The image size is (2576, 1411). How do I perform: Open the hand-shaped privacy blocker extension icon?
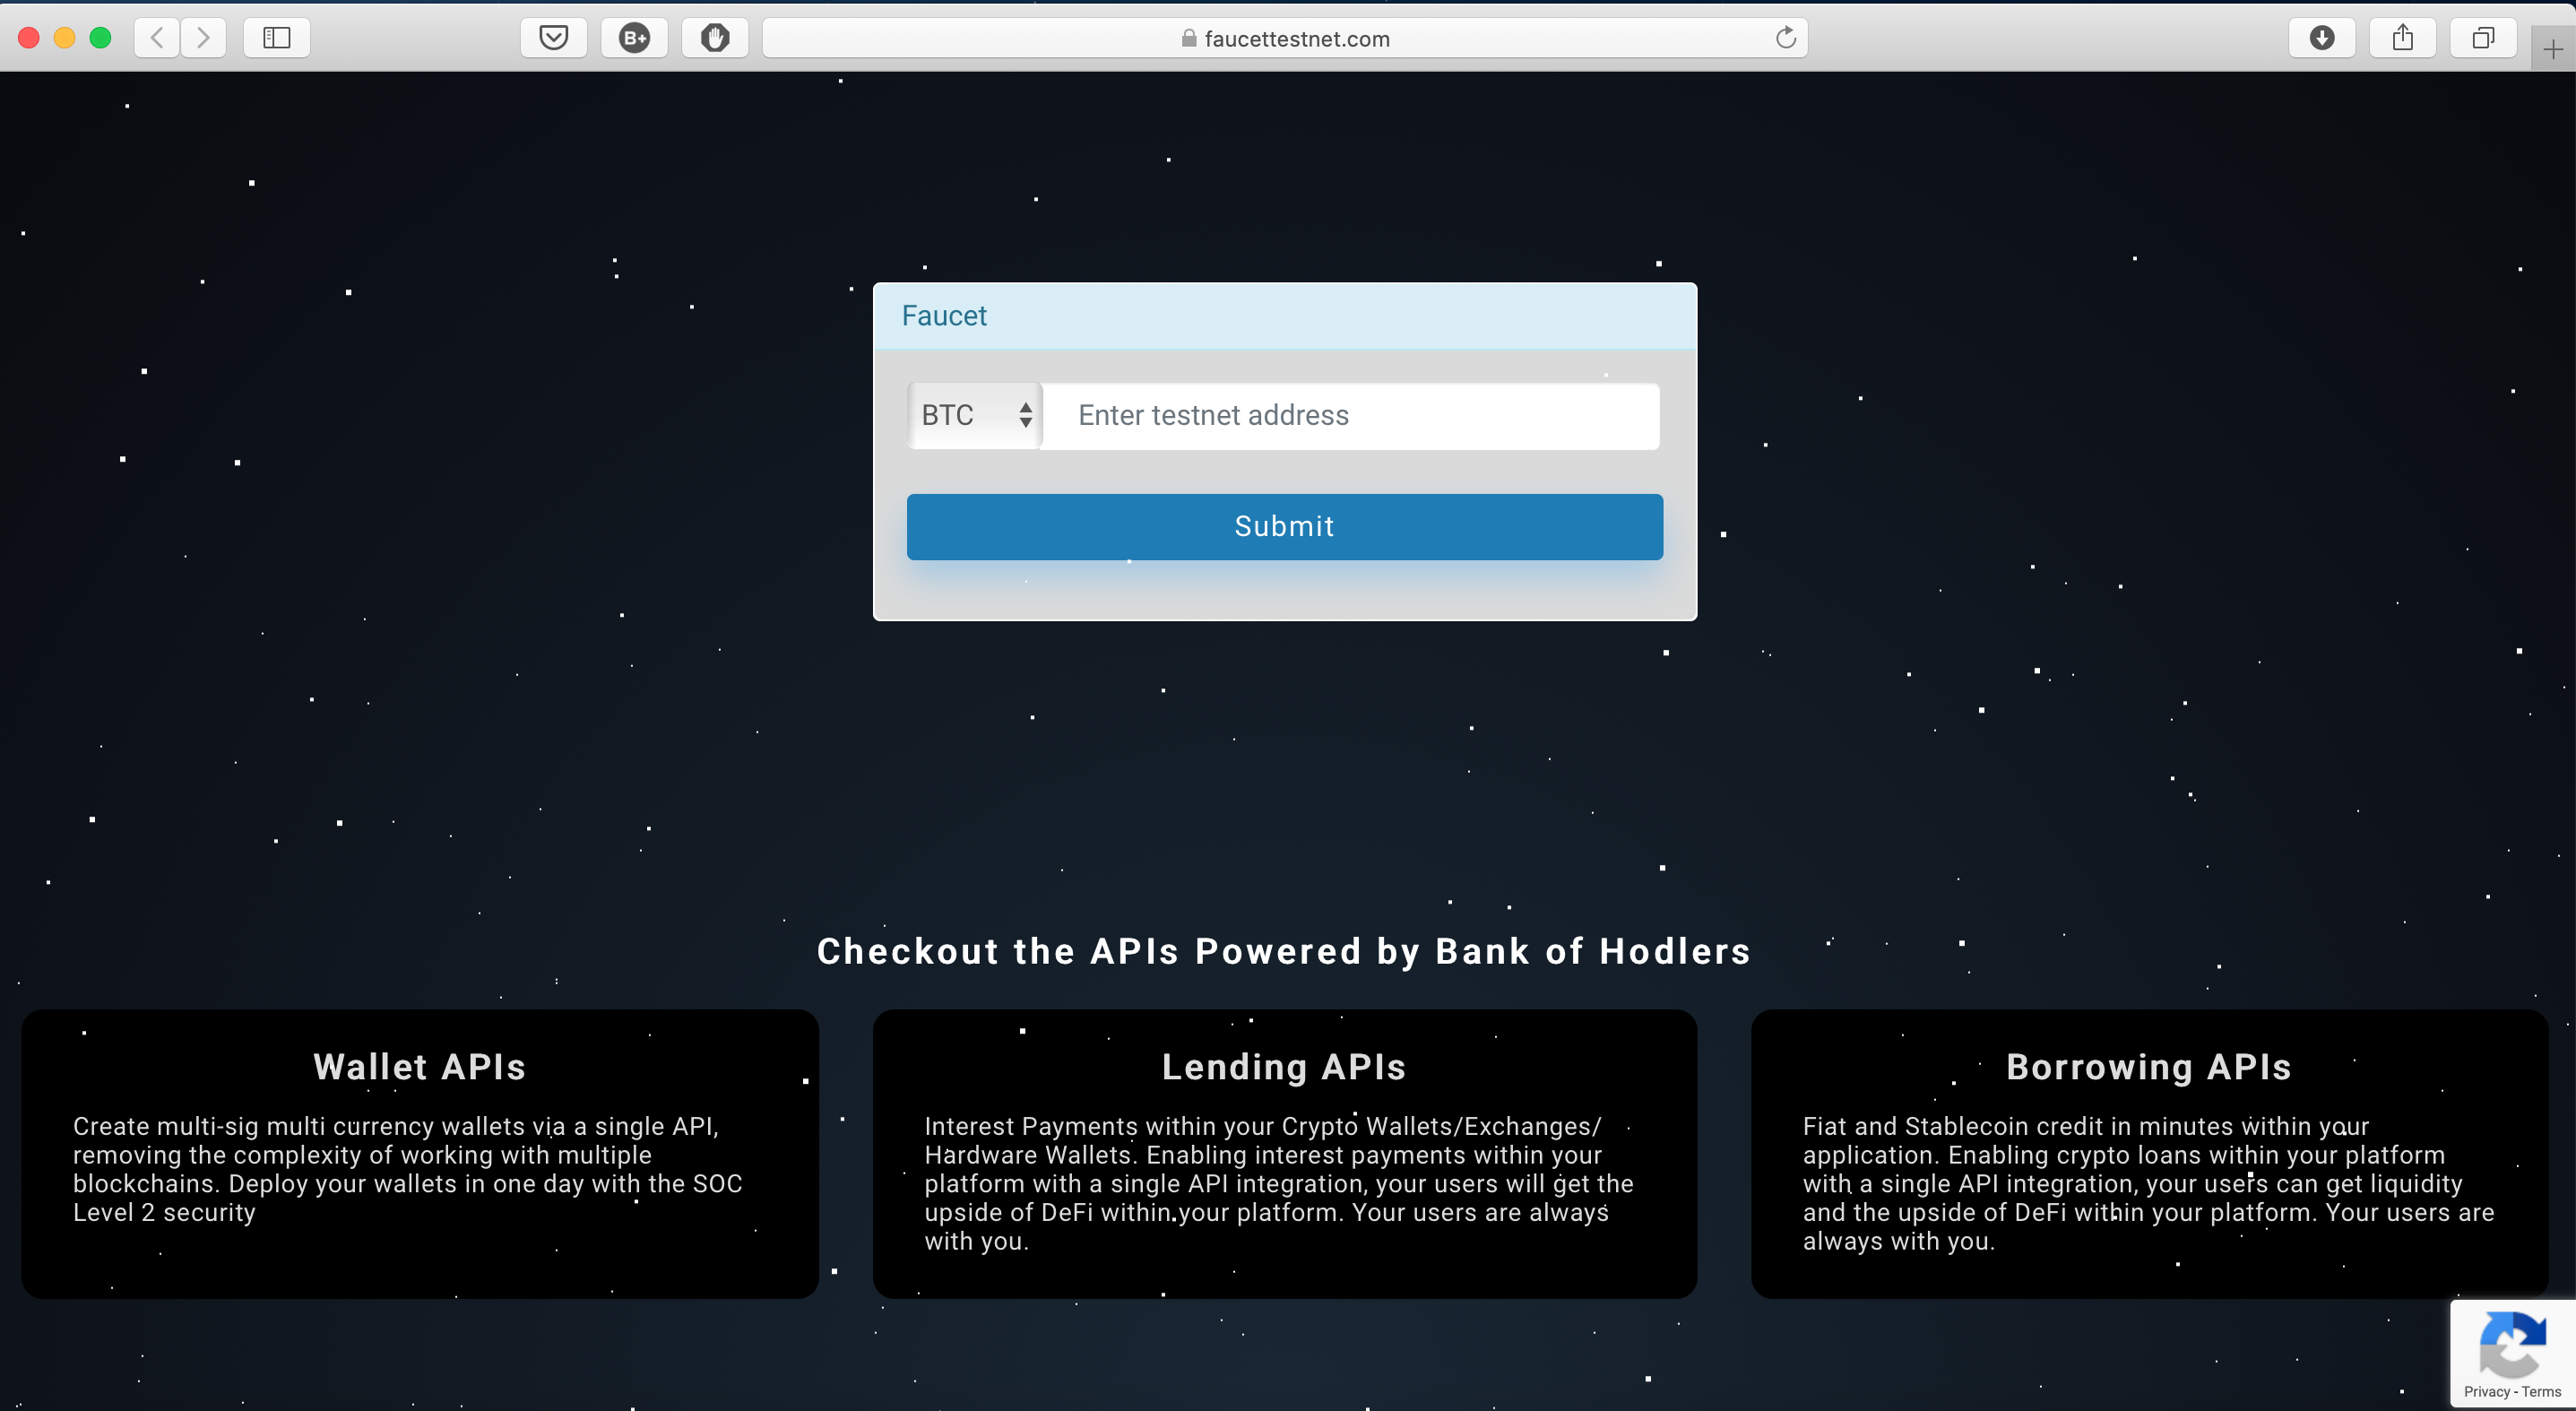(x=714, y=38)
